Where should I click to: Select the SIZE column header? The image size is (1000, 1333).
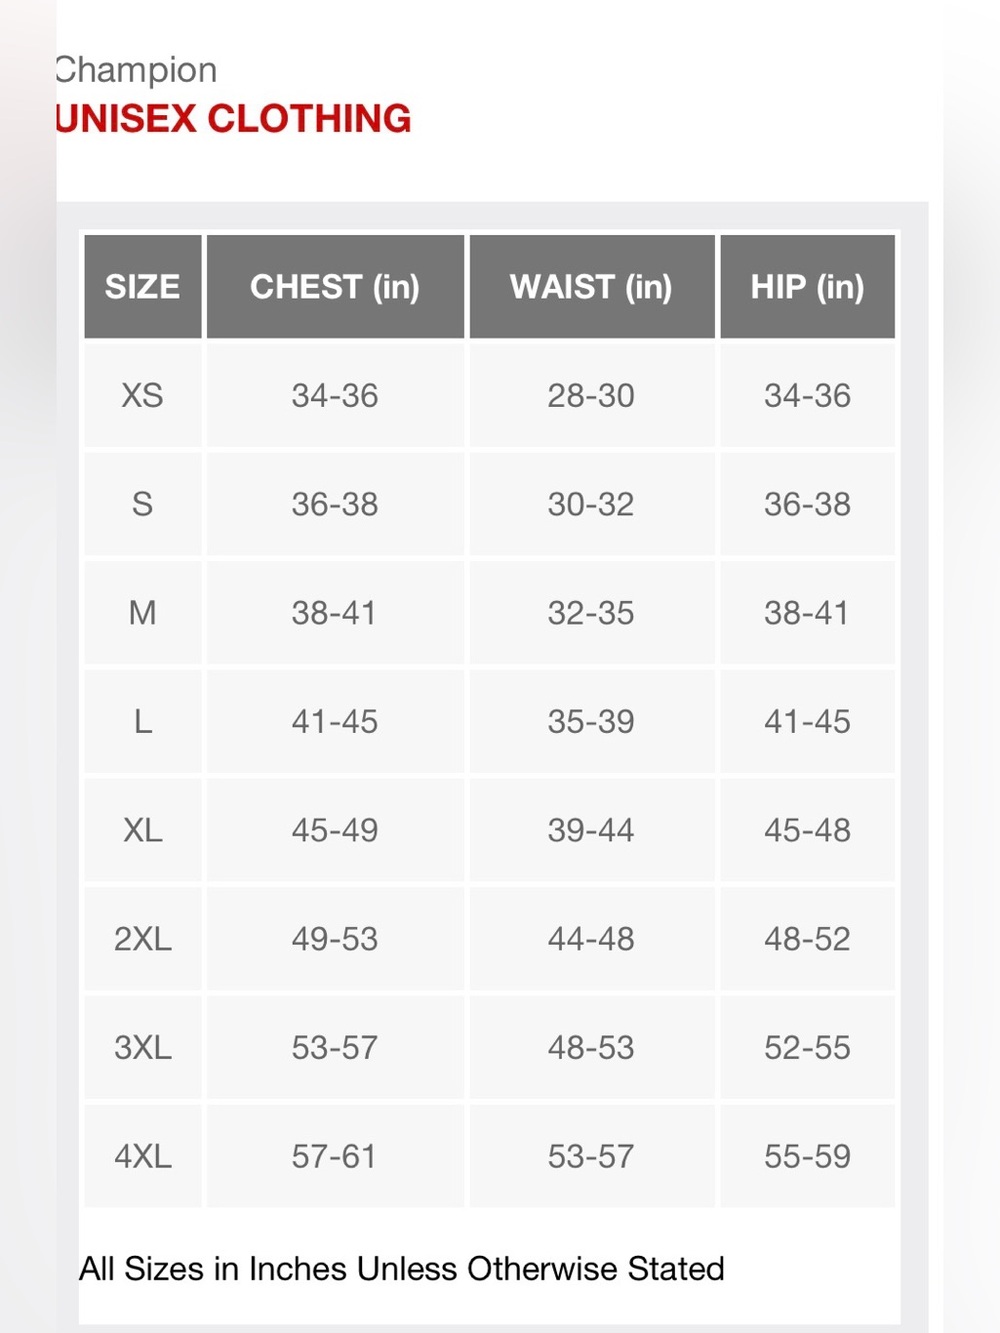tap(143, 287)
